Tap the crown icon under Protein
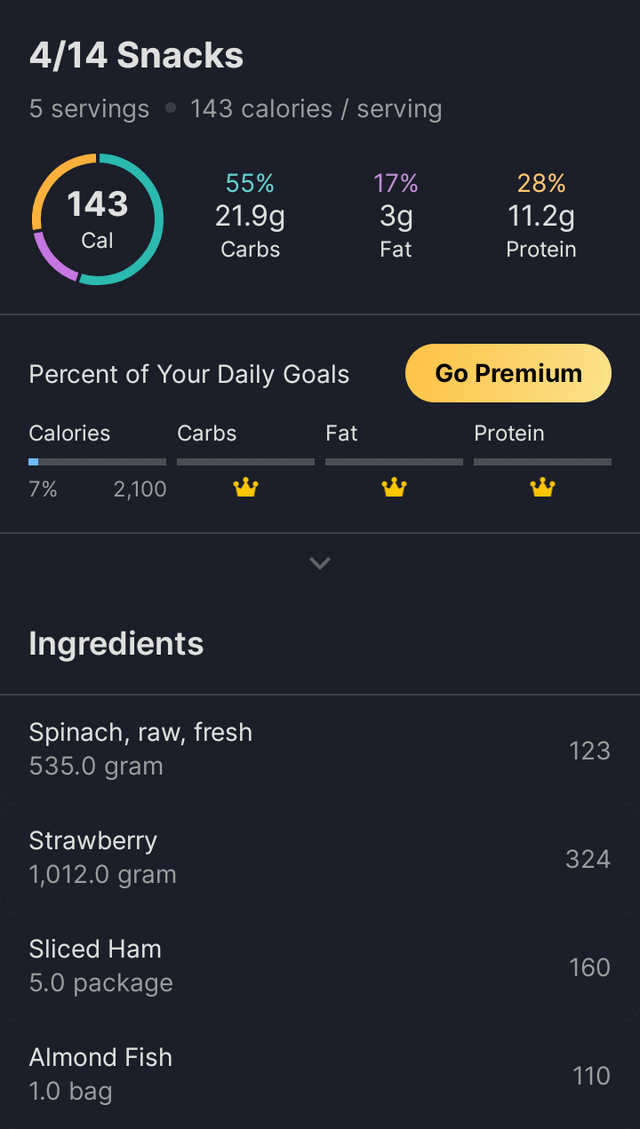 pos(542,488)
